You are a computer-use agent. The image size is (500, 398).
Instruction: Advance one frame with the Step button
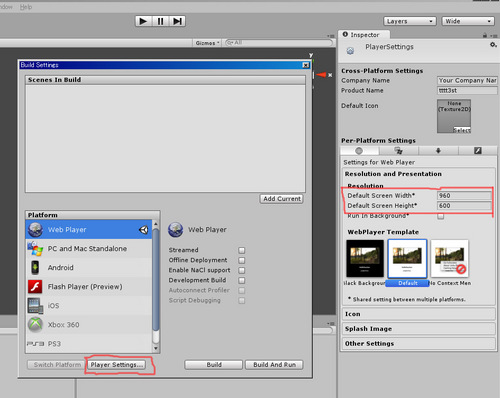click(177, 21)
